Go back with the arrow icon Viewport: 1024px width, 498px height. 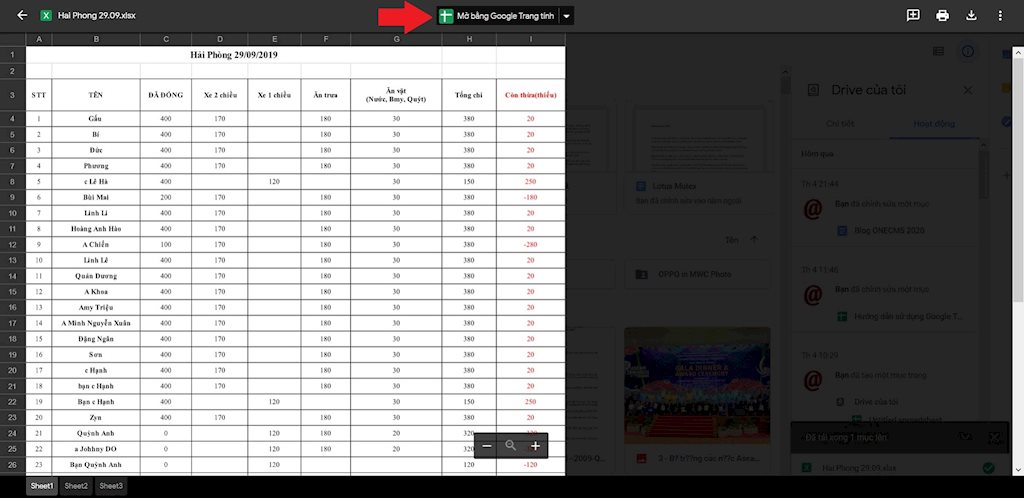[22, 15]
